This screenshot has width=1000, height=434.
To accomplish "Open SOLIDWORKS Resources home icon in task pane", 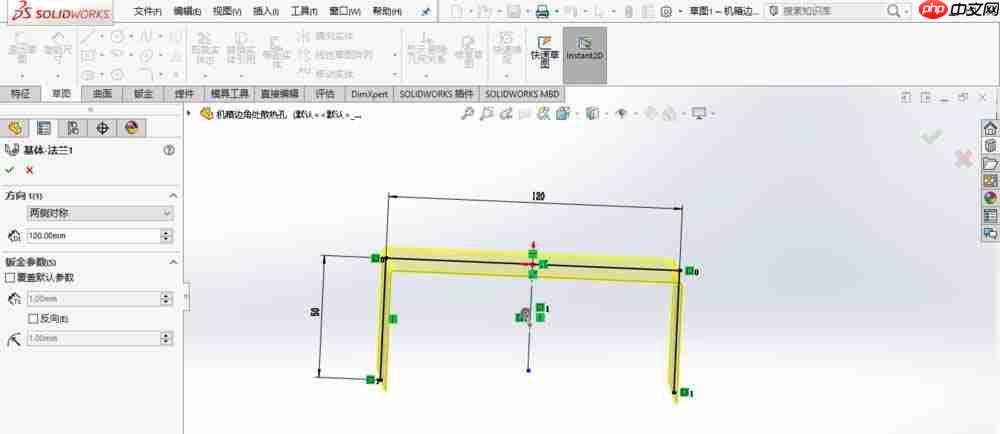I will tap(990, 128).
